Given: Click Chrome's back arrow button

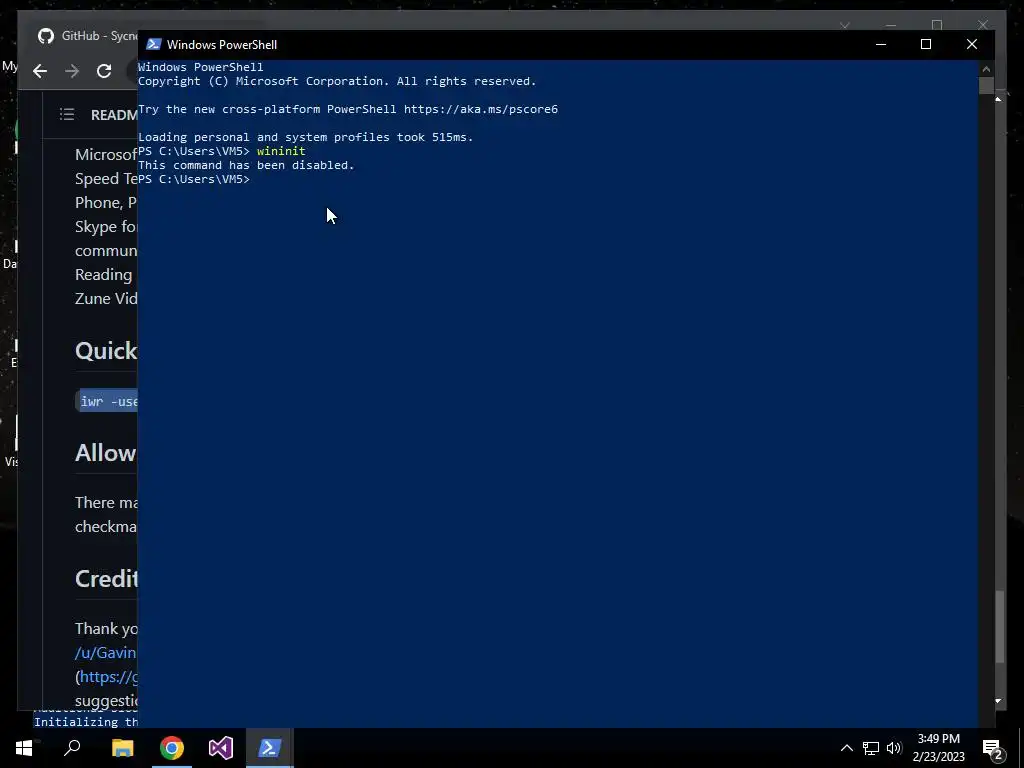Looking at the screenshot, I should pyautogui.click(x=40, y=71).
